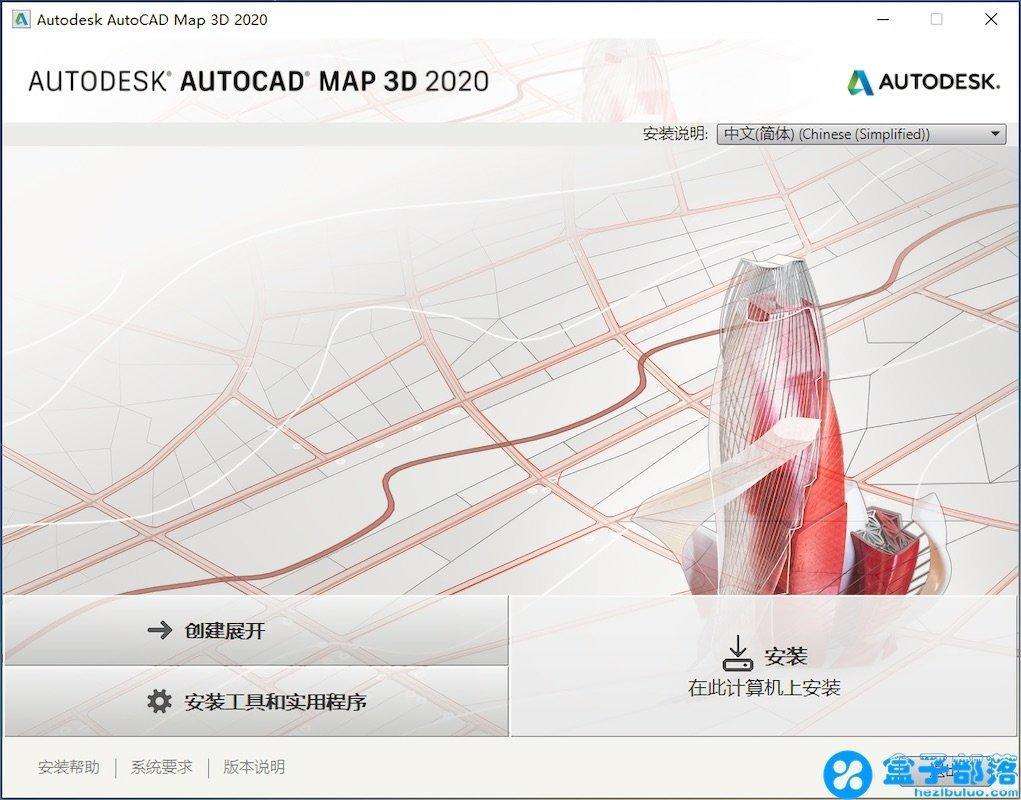Click the arrow icon beside 创建展开
Viewport: 1021px width, 800px height.
159,631
